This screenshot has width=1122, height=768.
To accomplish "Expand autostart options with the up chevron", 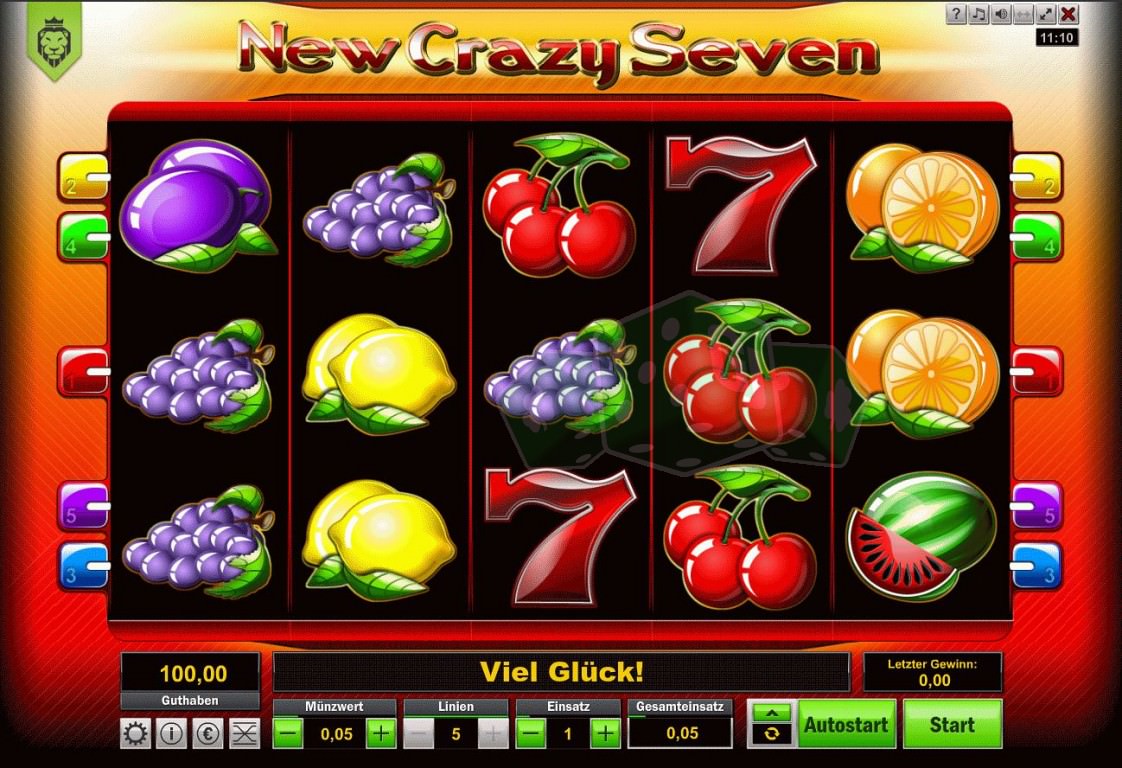I will [771, 713].
